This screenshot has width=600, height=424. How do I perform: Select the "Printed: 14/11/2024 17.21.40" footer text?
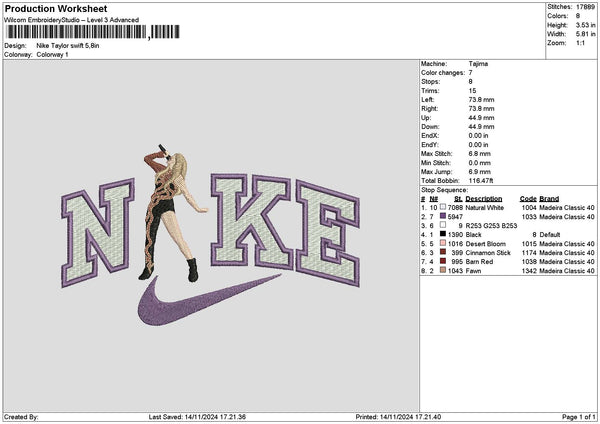coord(398,417)
